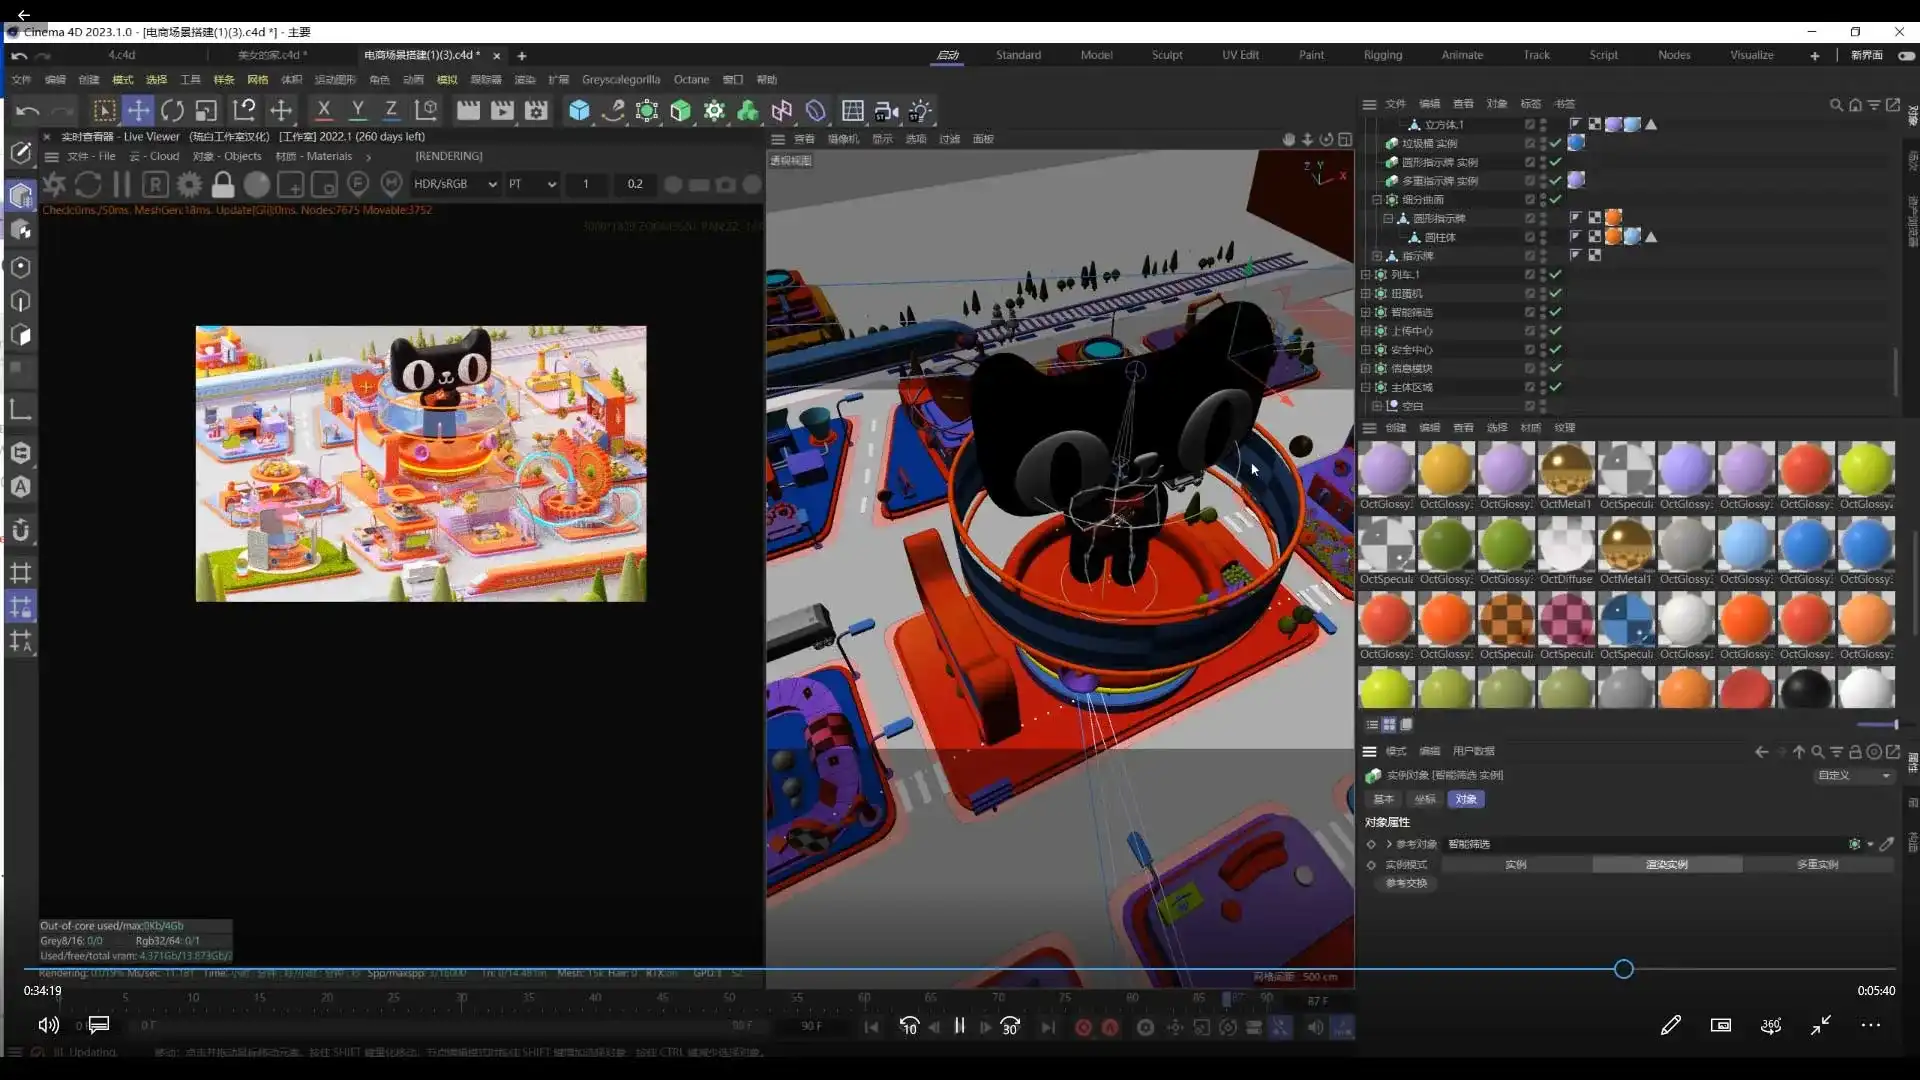Click the 渲染实例 instance mode button
Screen dimensions: 1920x1080
[x=1666, y=864]
